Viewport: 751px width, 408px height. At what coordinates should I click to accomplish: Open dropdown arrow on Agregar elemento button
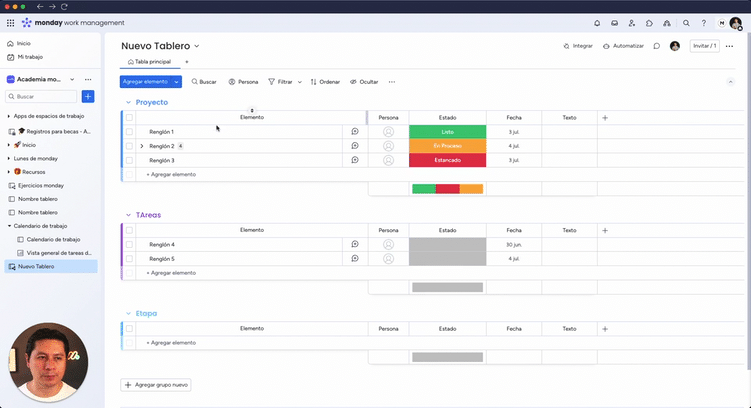177,81
